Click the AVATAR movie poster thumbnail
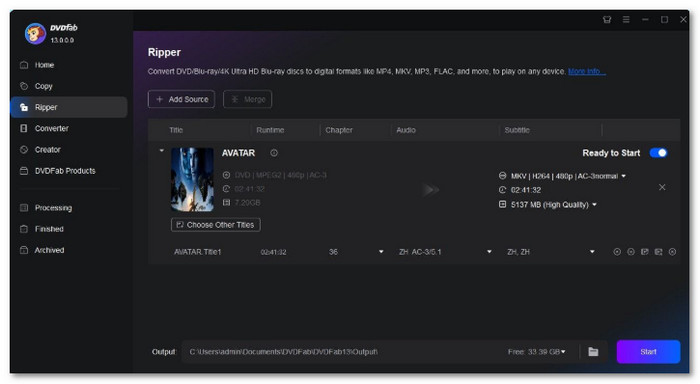This screenshot has width=700, height=384. pos(192,179)
